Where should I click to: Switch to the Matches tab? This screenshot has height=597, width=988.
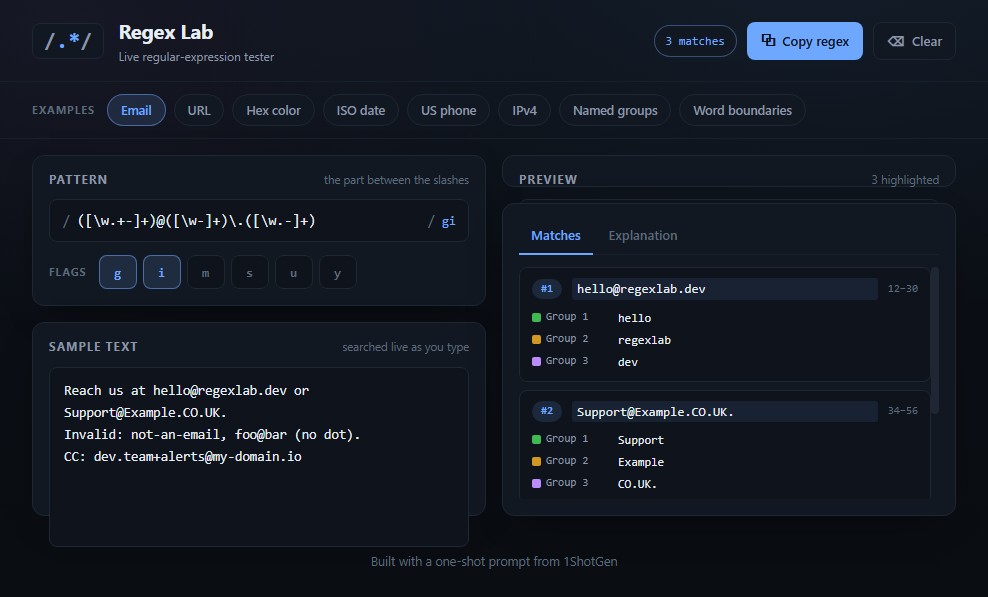[x=556, y=236]
